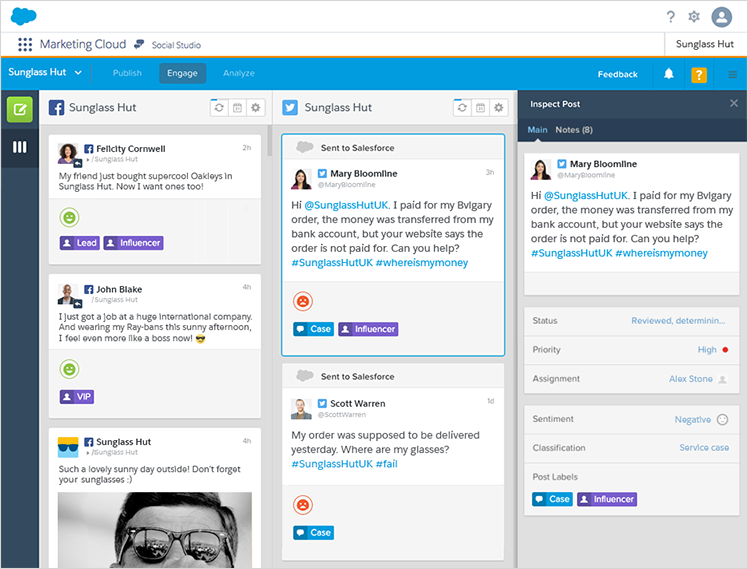Viewport: 748px width, 569px height.
Task: Click Sent to Salesforce header on Scott's tweet
Action: (393, 376)
